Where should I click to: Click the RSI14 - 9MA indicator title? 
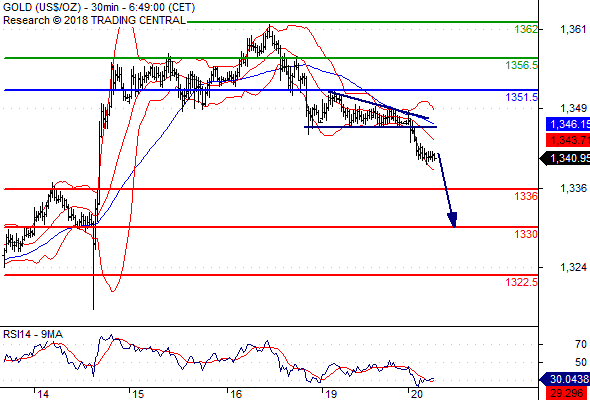pyautogui.click(x=33, y=334)
